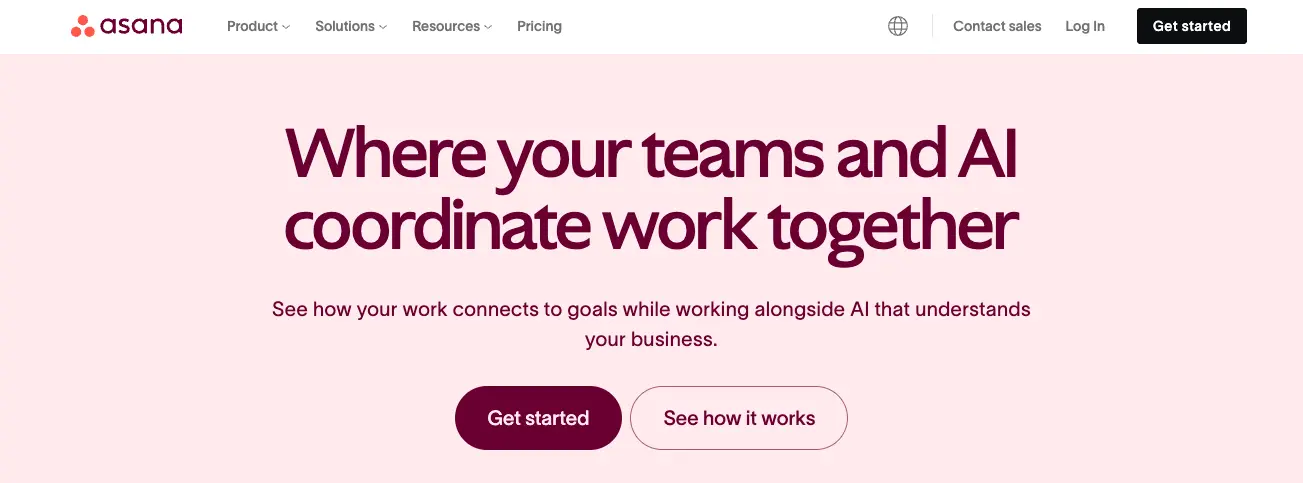Click the asana wordmark in the header

click(x=141, y=26)
